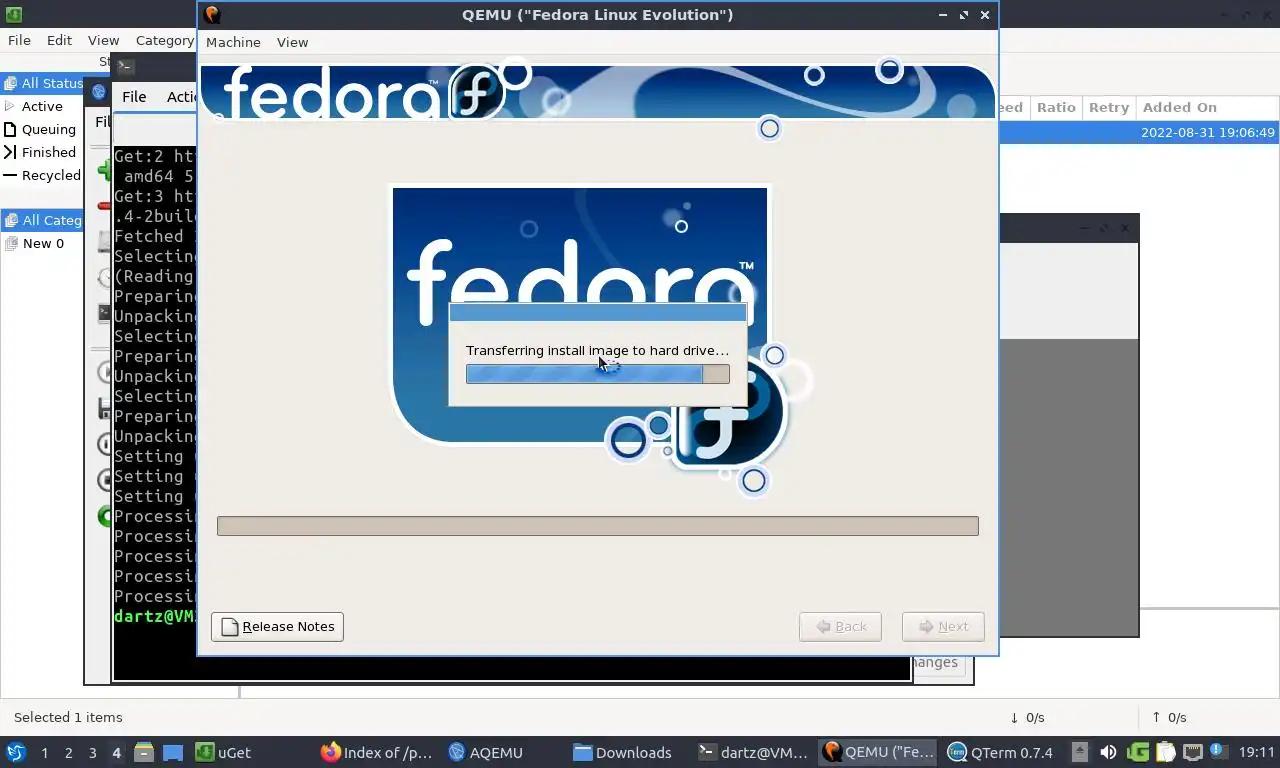Click the removable media tray icon
This screenshot has height=768, width=1280.
(x=1080, y=752)
